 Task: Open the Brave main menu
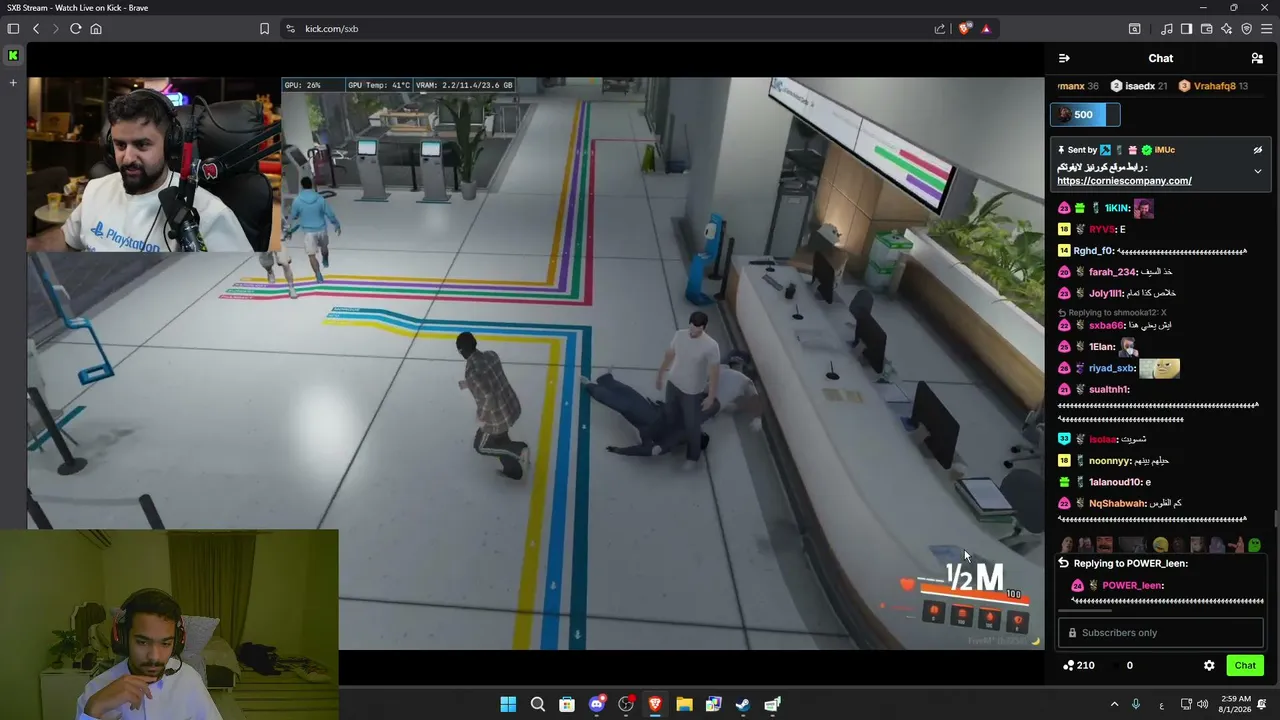[1266, 29]
